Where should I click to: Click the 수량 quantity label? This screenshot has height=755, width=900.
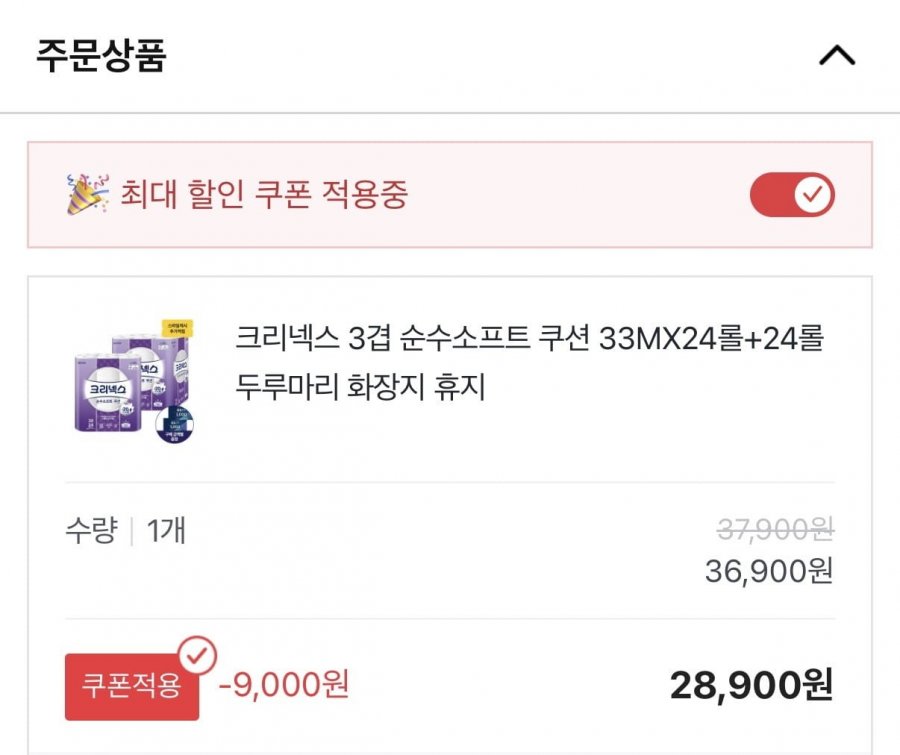(x=92, y=530)
